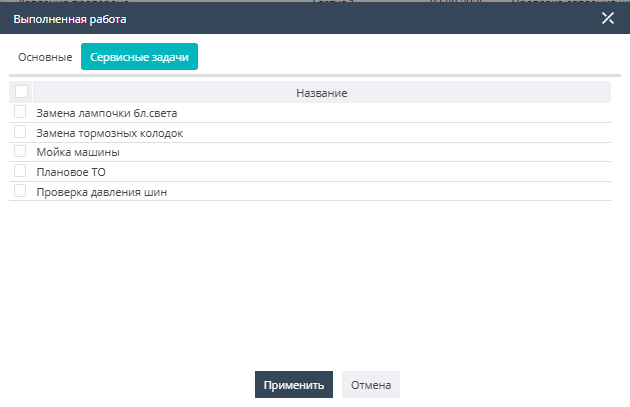The image size is (630, 407).
Task: Click the Плановое ТО label
Action: coord(71,172)
